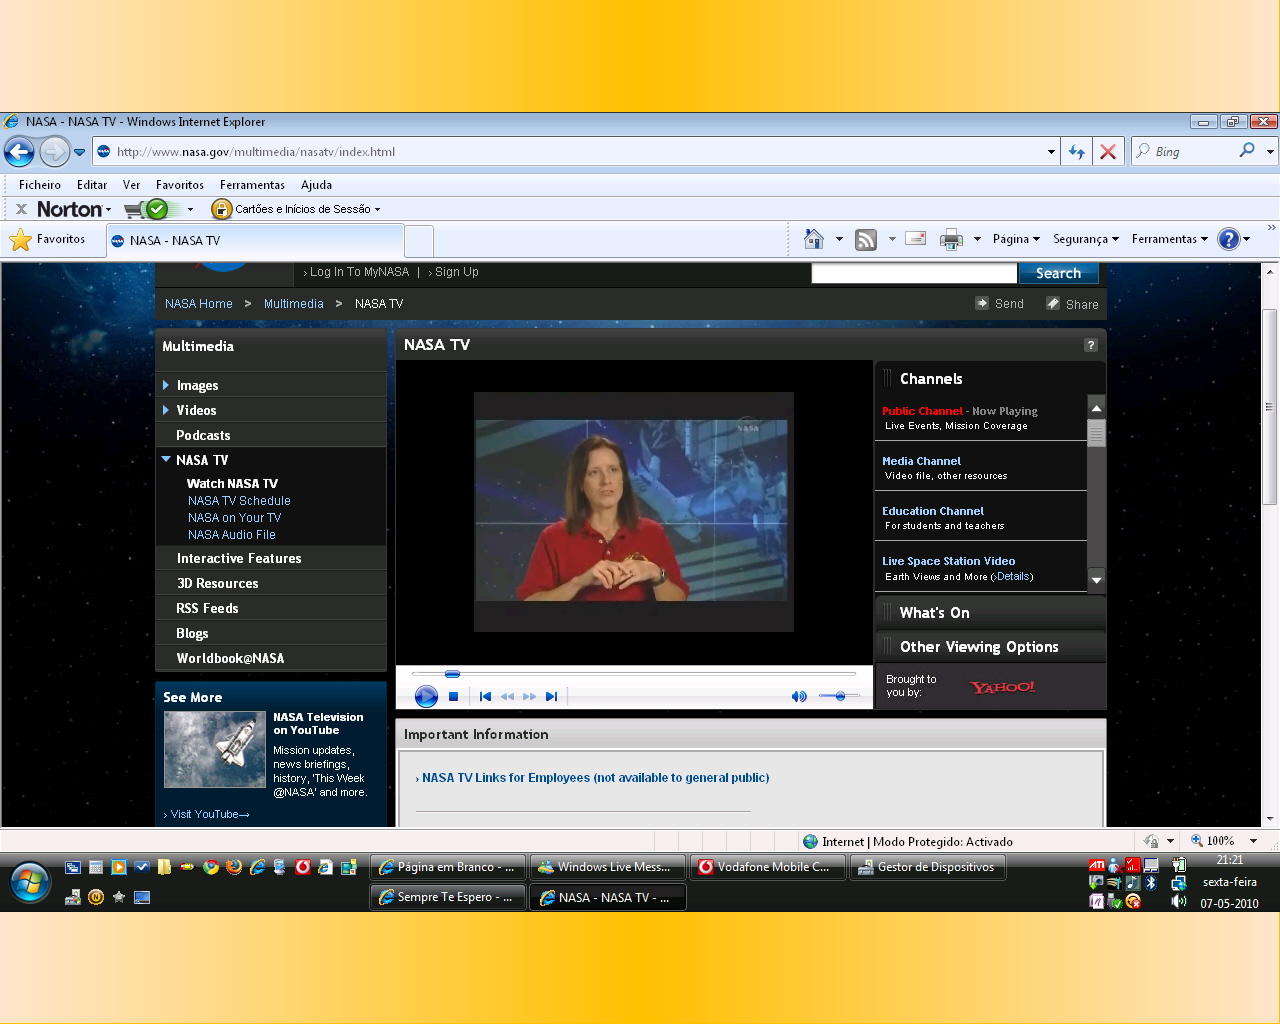Open the address bar history dropdown
This screenshot has height=1024, width=1280.
tap(1051, 152)
